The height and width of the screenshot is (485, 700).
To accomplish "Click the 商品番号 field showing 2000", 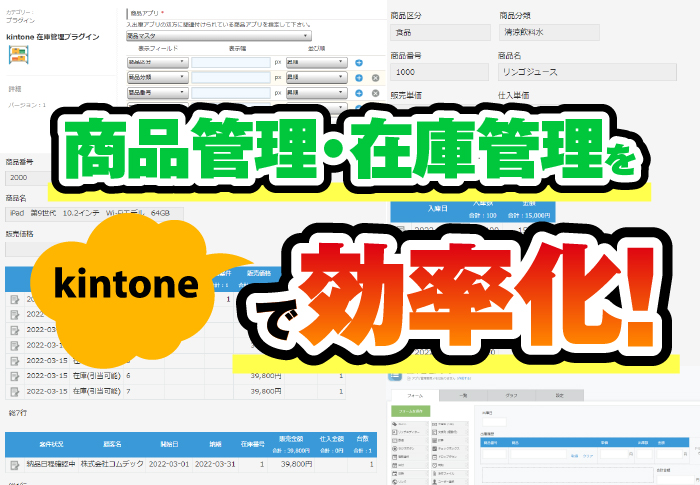I will click(29, 178).
